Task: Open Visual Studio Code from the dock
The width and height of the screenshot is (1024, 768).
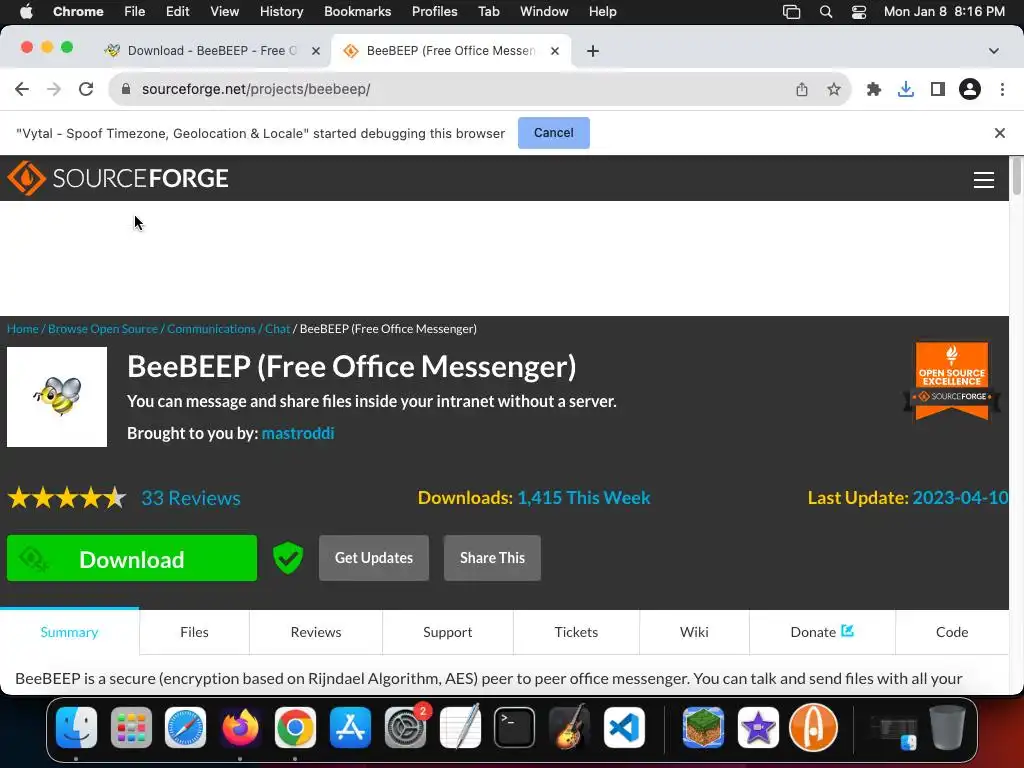Action: (x=624, y=728)
